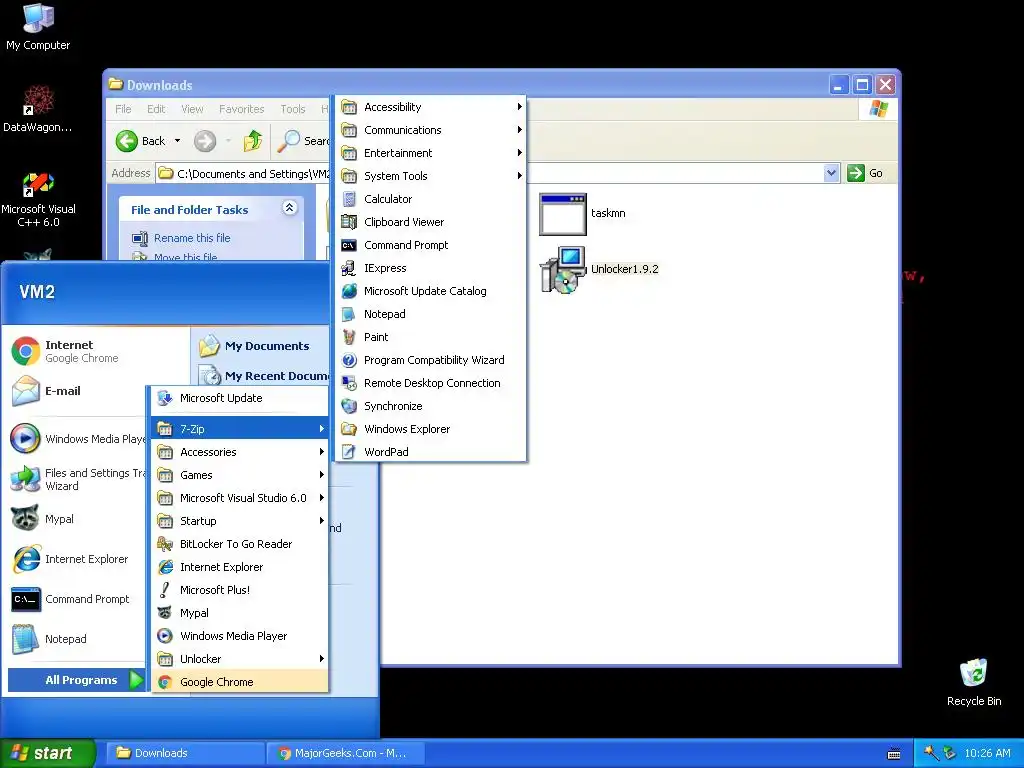Open Microsoft Update Catalog
Screen dimensions: 1024x768
[430, 291]
